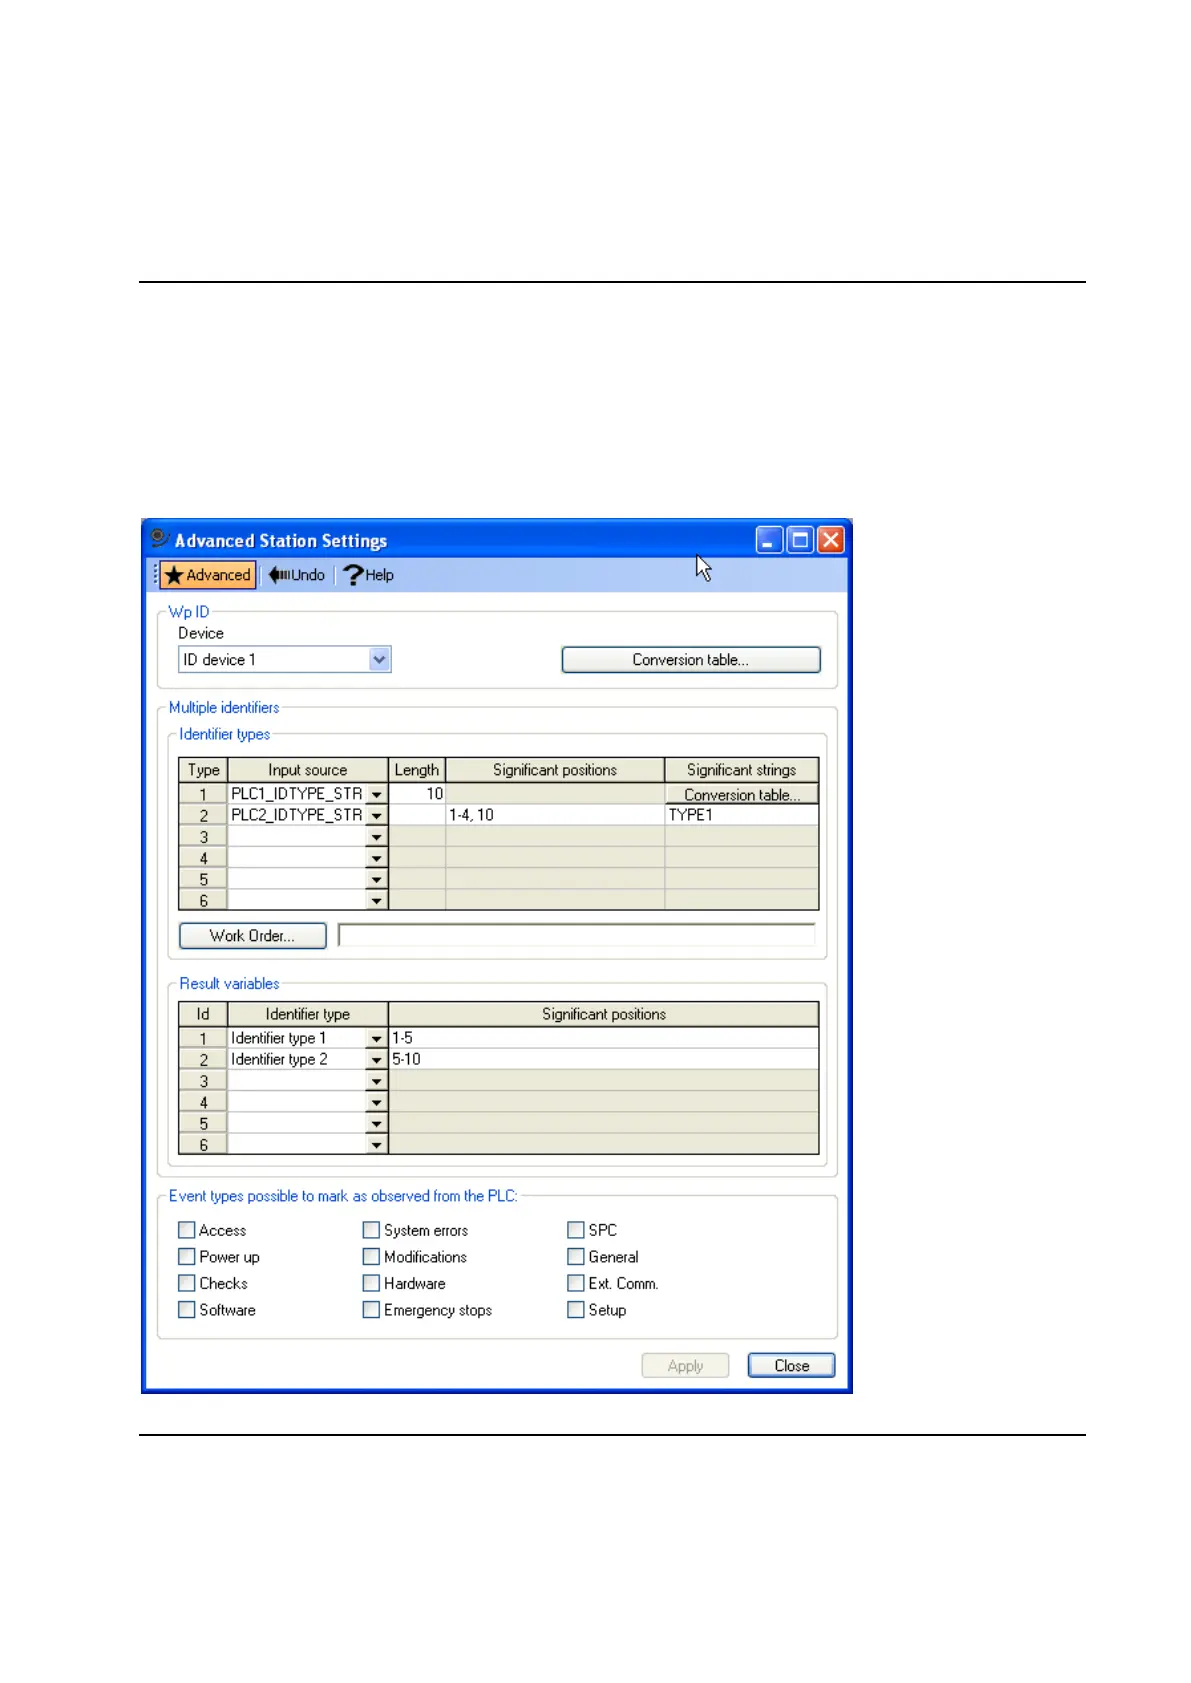Close the window using the red X
The height and width of the screenshot is (1683, 1191).
(831, 541)
